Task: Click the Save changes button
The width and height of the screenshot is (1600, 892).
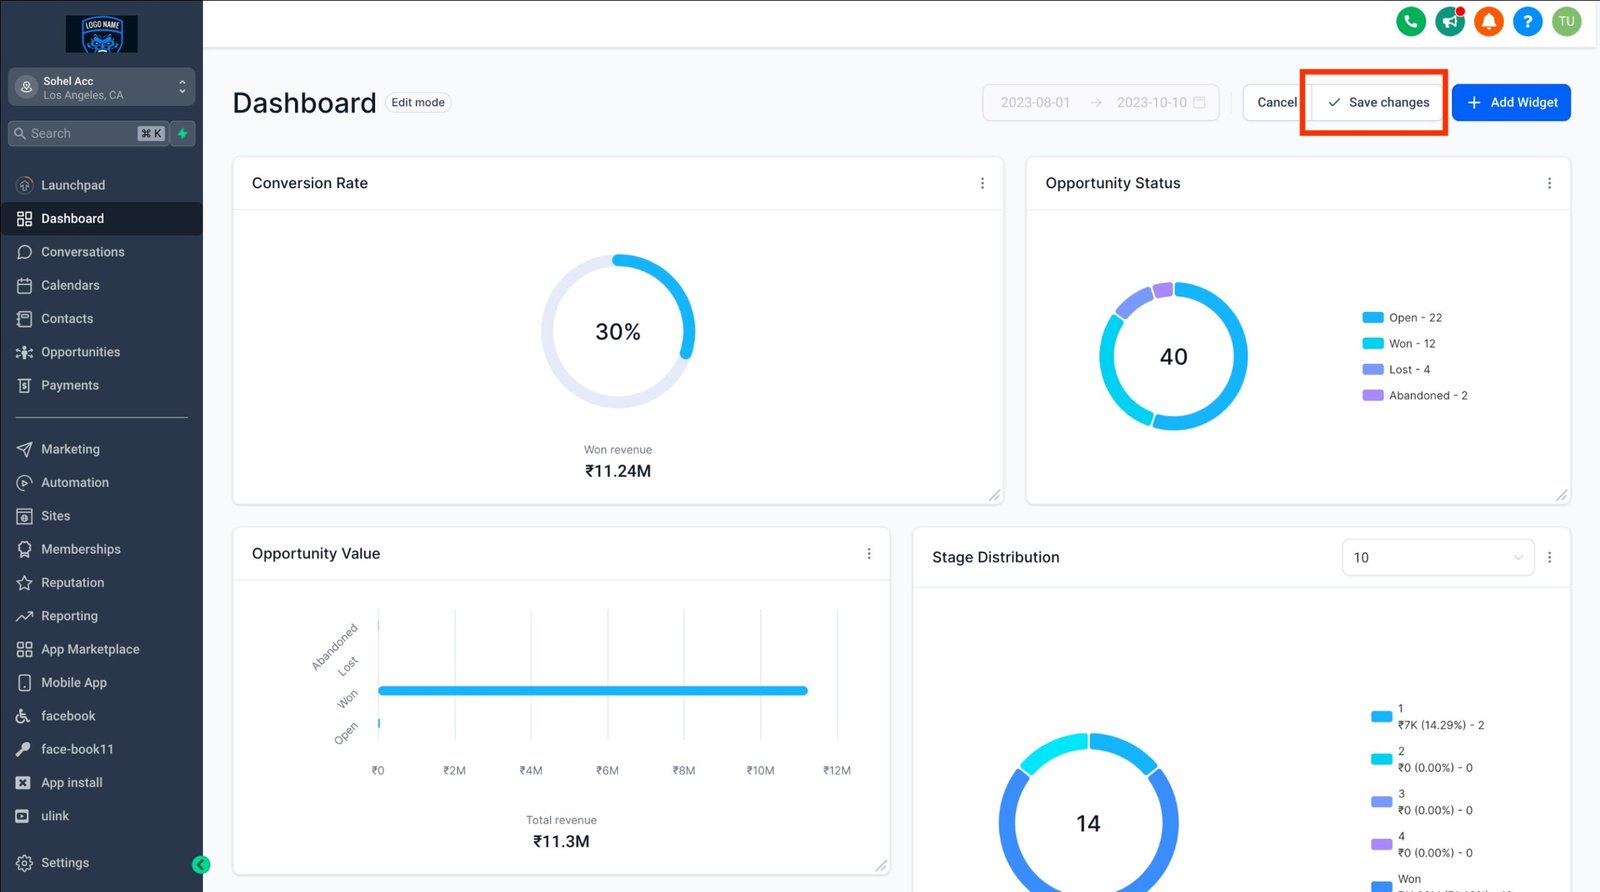Action: pyautogui.click(x=1378, y=103)
